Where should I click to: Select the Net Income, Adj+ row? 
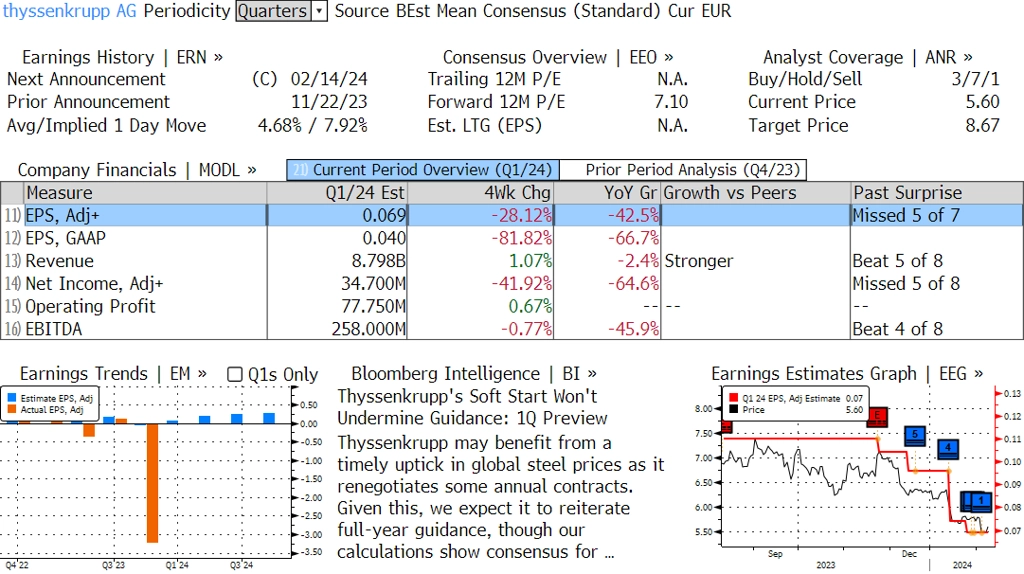512,284
